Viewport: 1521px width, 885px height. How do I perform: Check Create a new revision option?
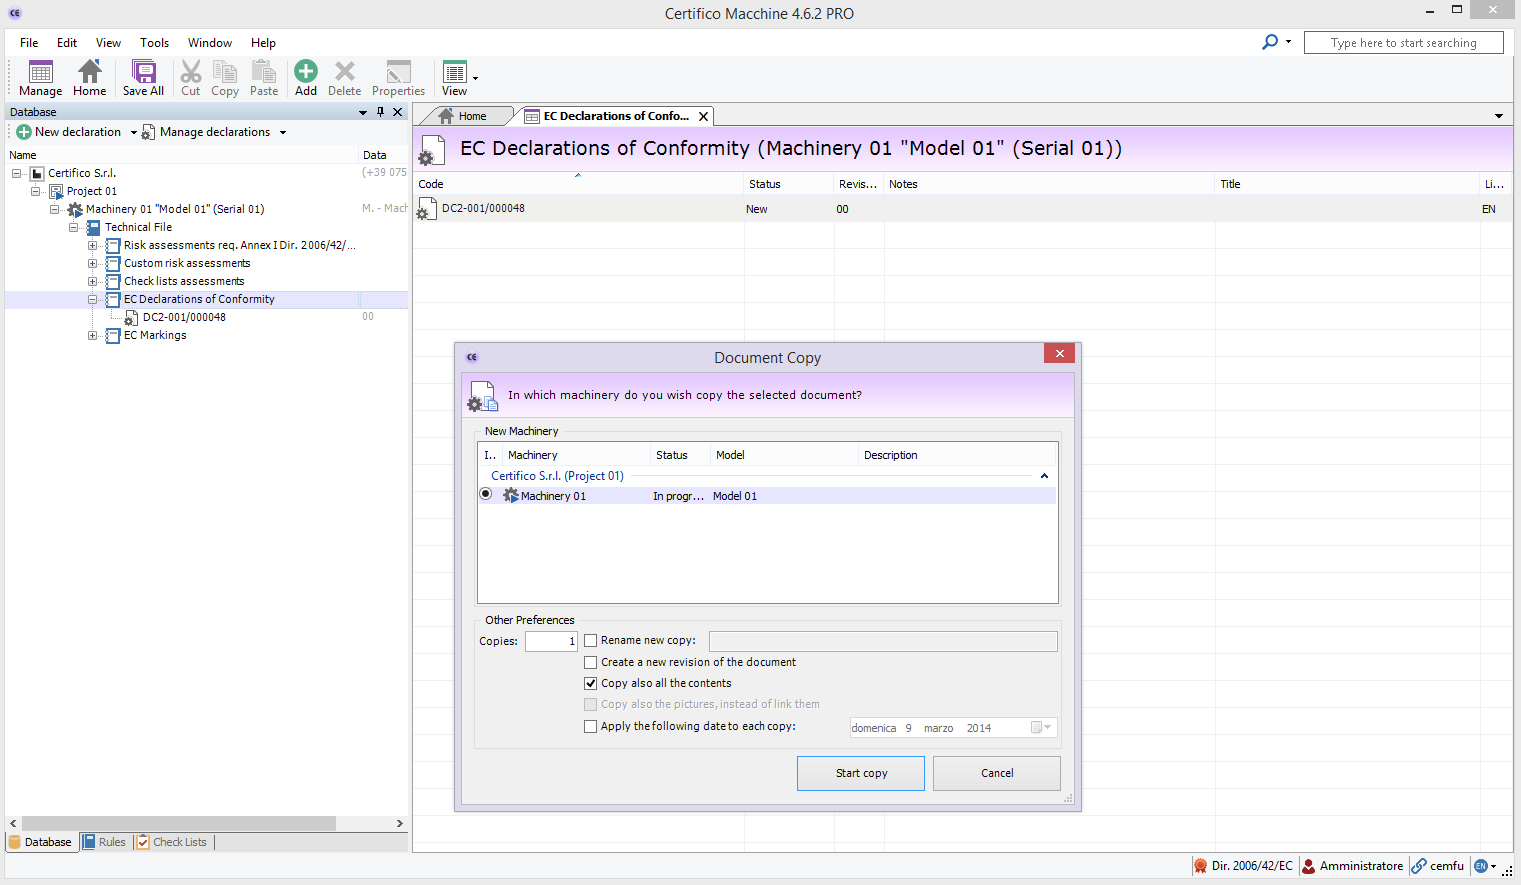coord(591,663)
